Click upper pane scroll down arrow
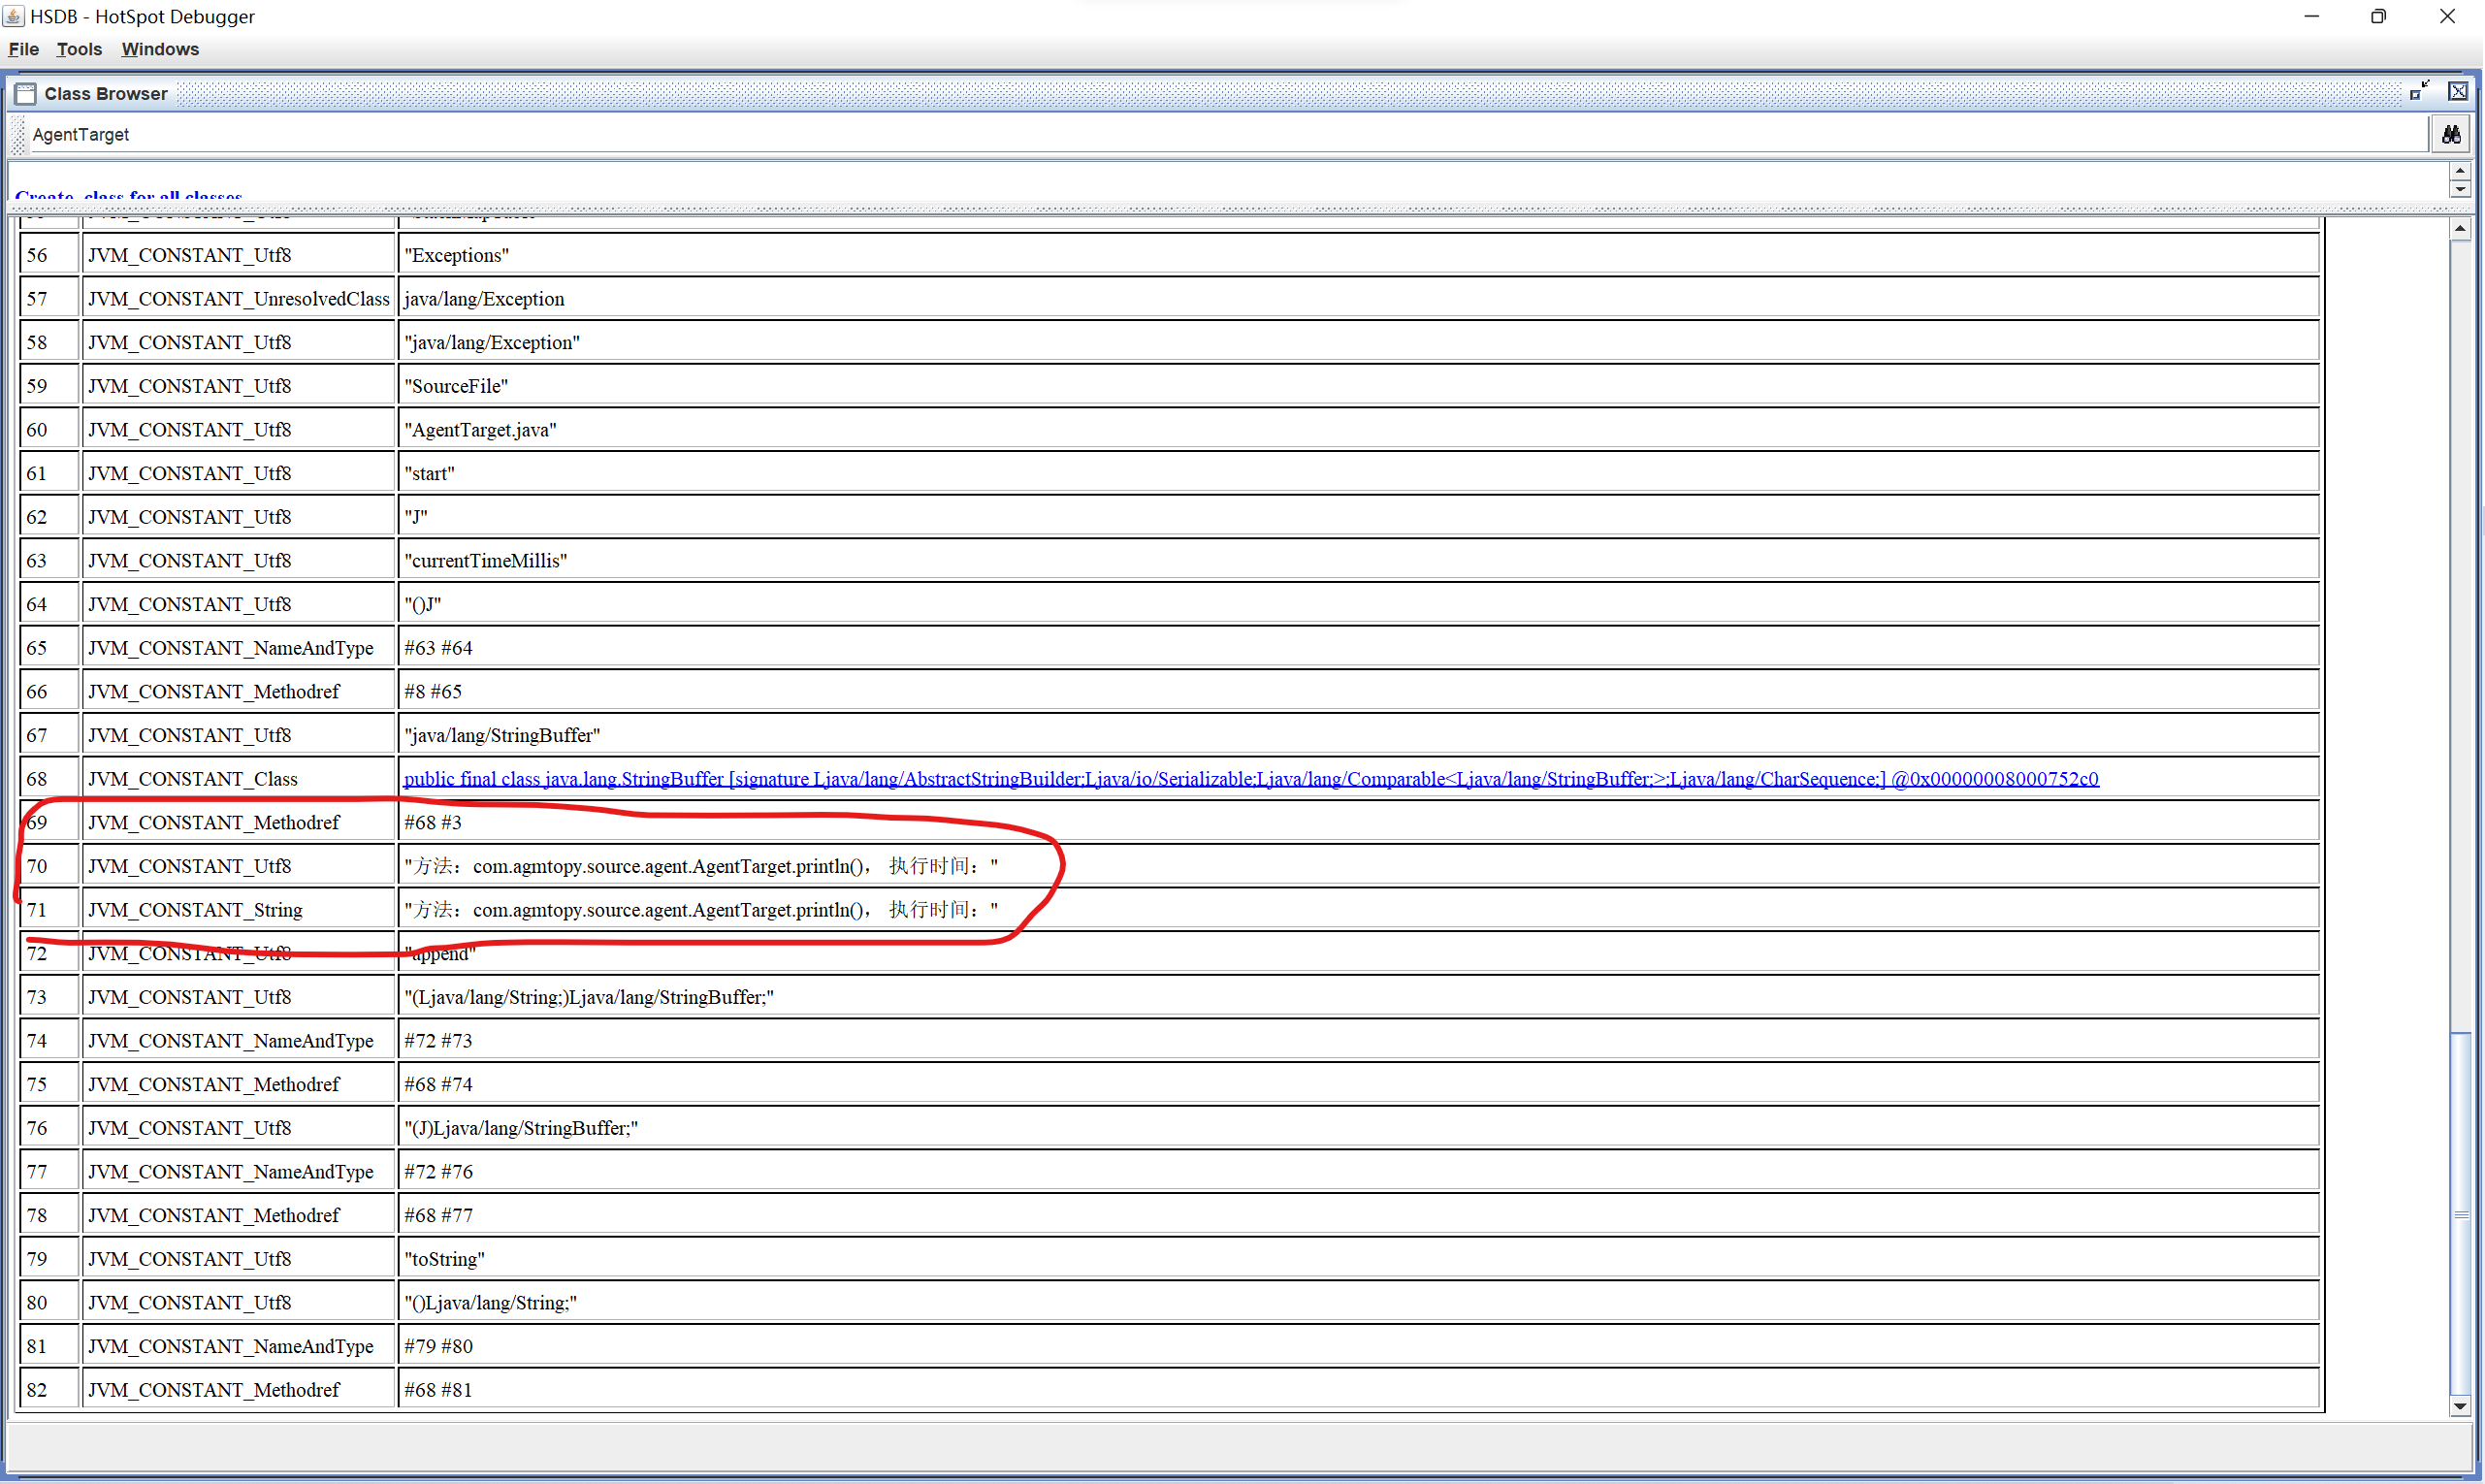2485x1484 pixels. tap(2459, 189)
